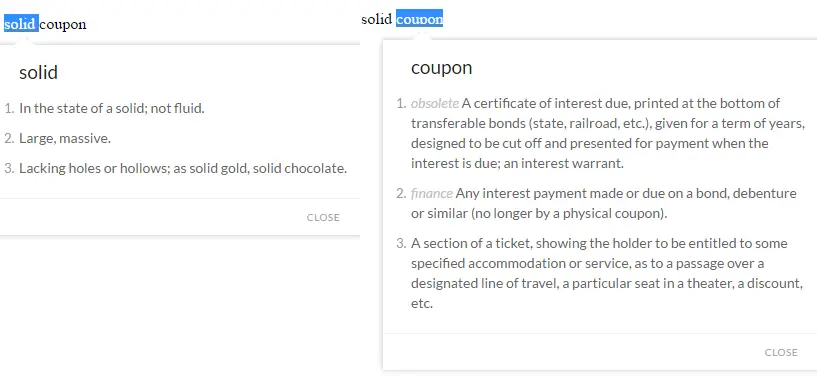Image resolution: width=817 pixels, height=376 pixels.
Task: Click the highlighted word coupon
Action: [419, 18]
